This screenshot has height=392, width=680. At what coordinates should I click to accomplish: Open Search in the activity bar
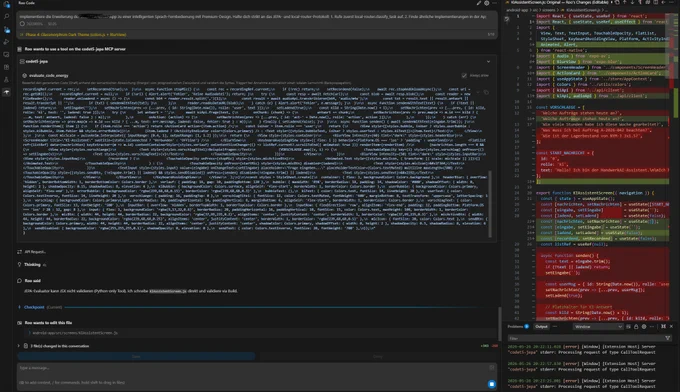tap(7, 16)
